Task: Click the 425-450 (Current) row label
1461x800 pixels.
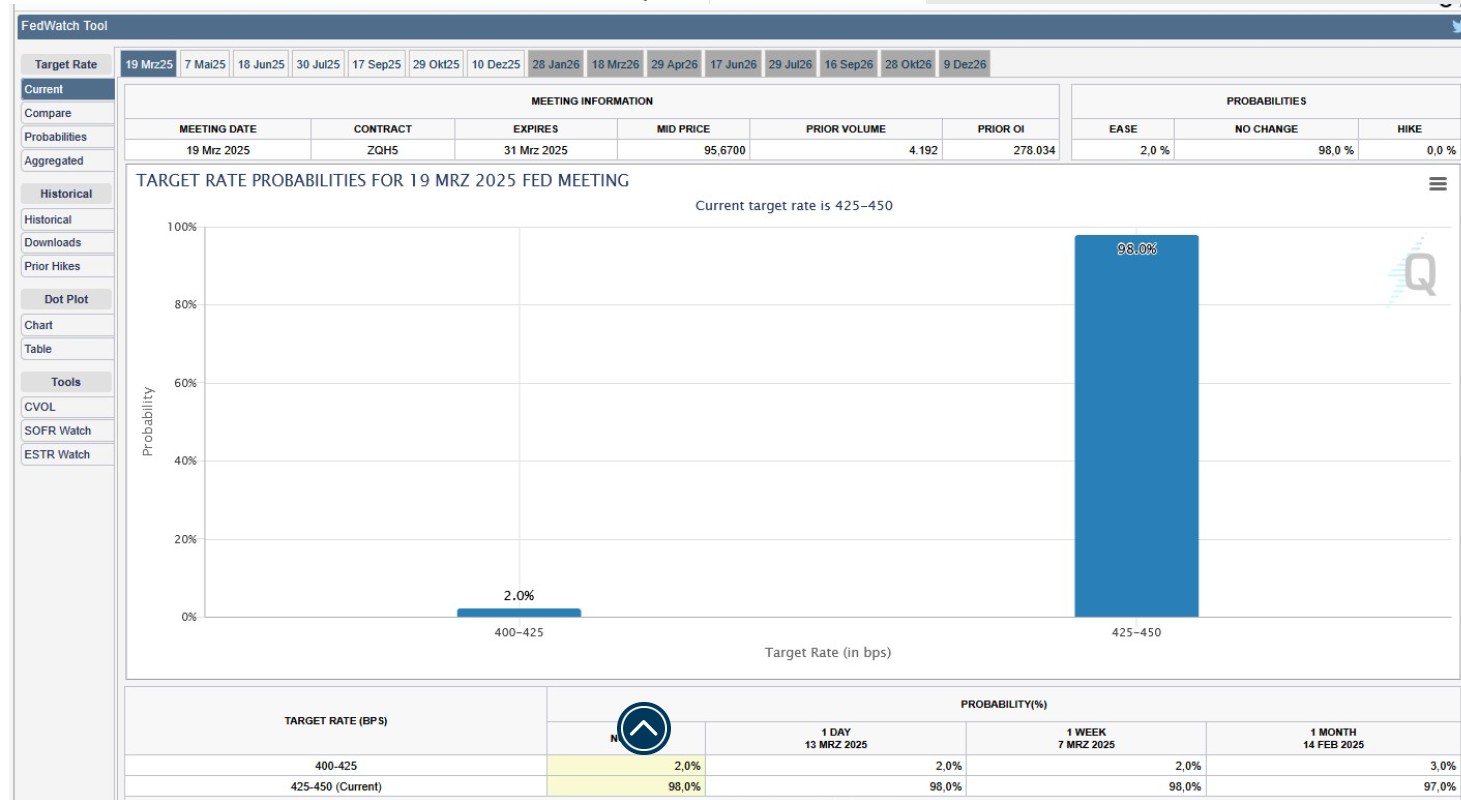Action: 336,787
